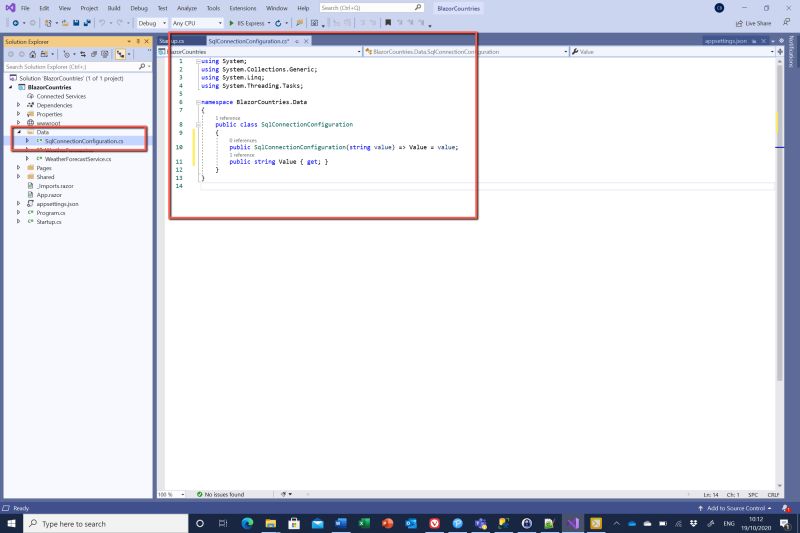Click Add to Source Control in status bar
Screen dimensions: 800x533
point(735,508)
